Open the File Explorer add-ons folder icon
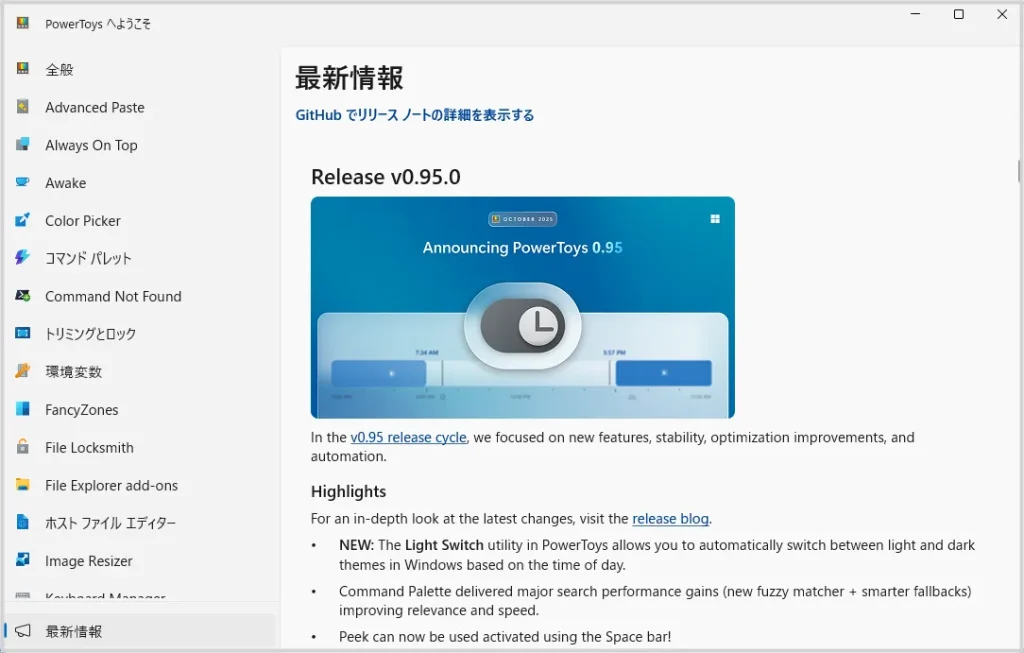 [x=23, y=485]
